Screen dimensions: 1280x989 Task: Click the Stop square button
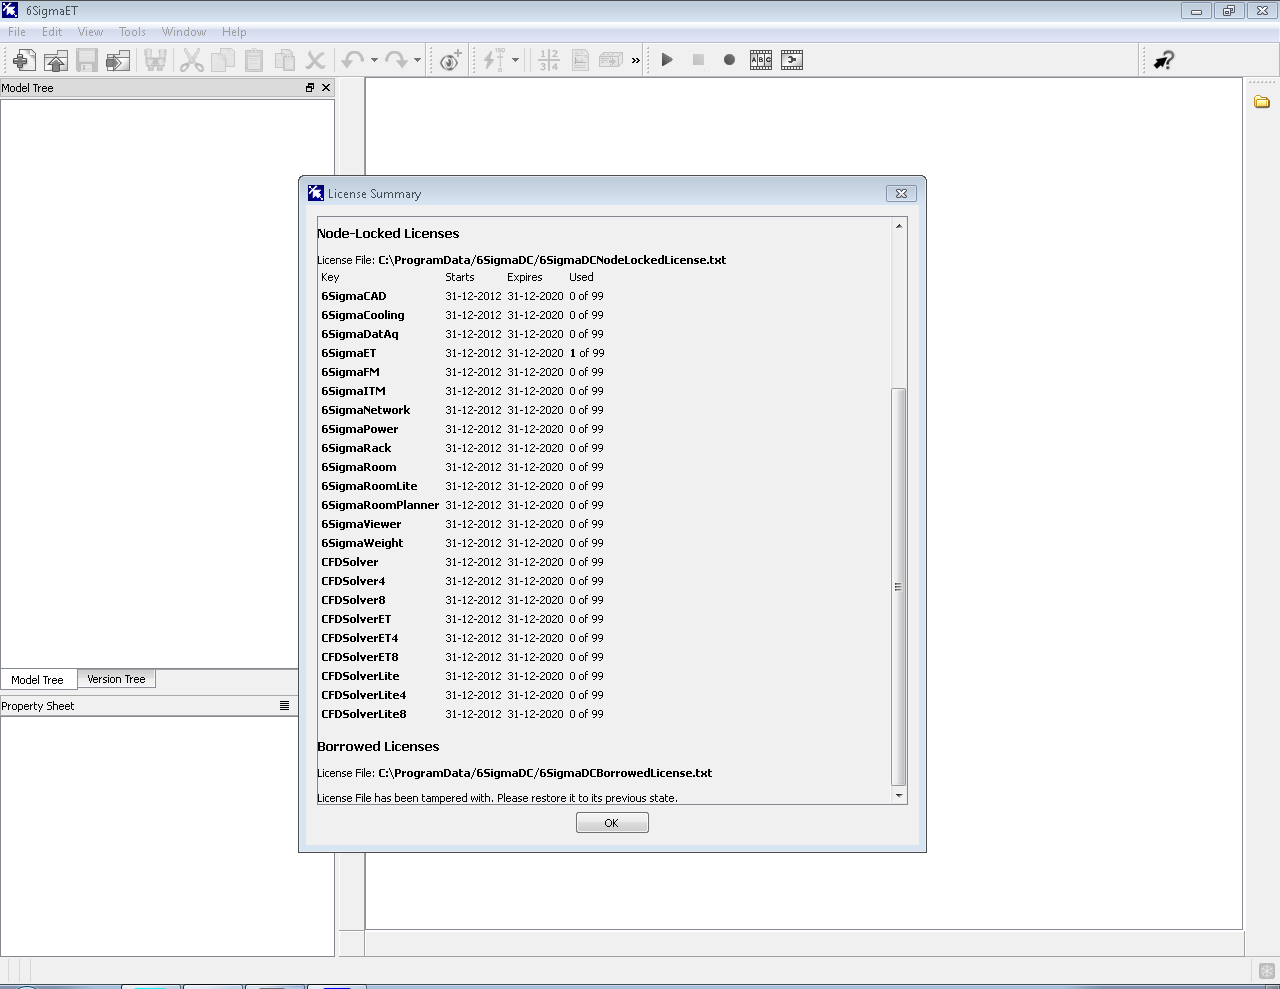click(698, 60)
